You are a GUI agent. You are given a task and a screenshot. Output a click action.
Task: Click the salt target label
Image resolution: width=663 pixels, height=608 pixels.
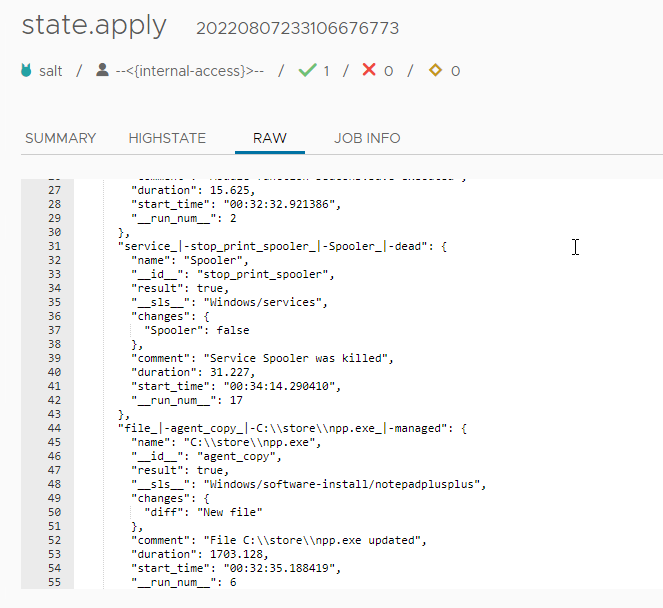[x=51, y=71]
